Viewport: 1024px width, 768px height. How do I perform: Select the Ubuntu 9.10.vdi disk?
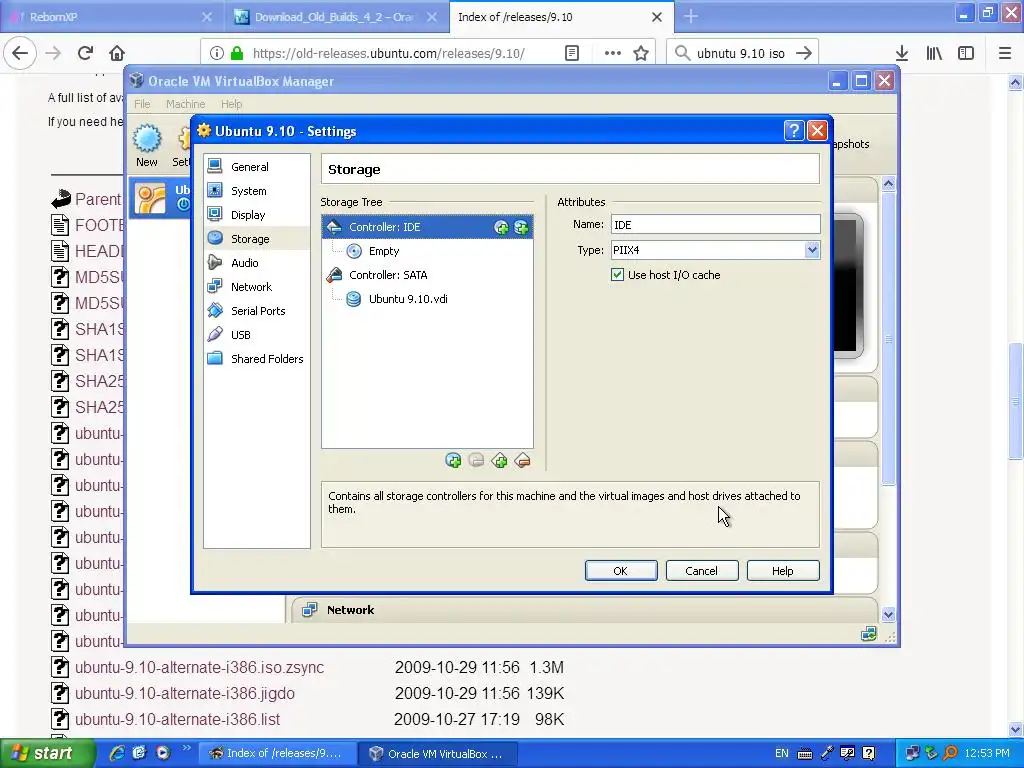408,299
